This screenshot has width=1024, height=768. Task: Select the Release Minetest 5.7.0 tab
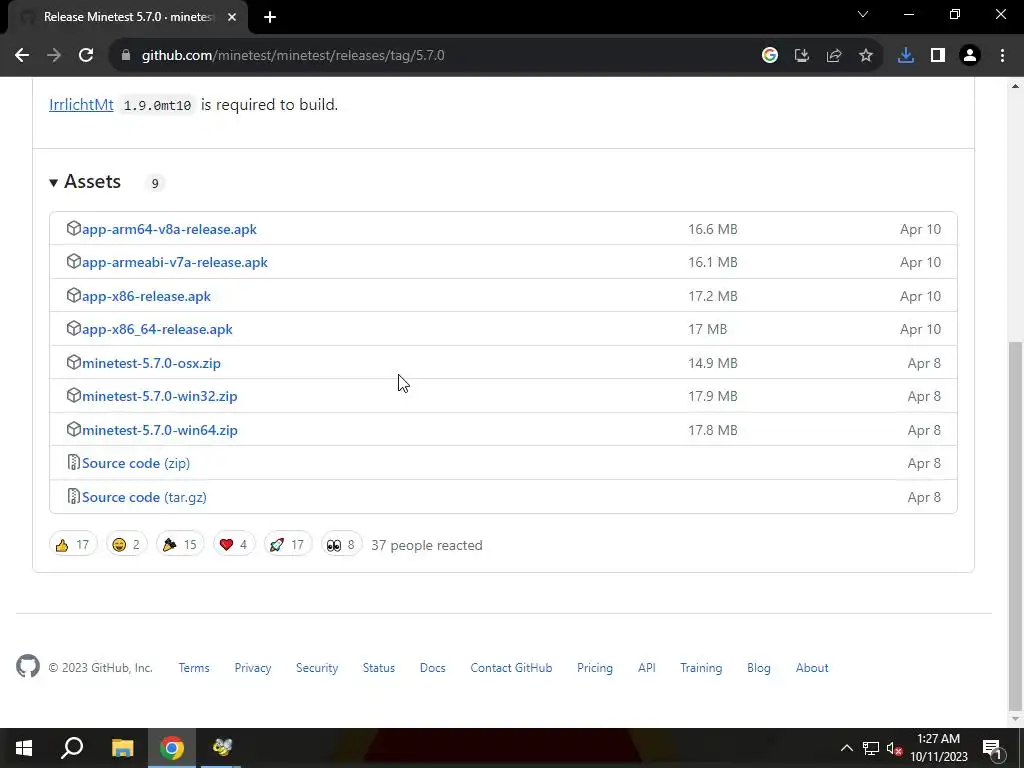pyautogui.click(x=127, y=17)
